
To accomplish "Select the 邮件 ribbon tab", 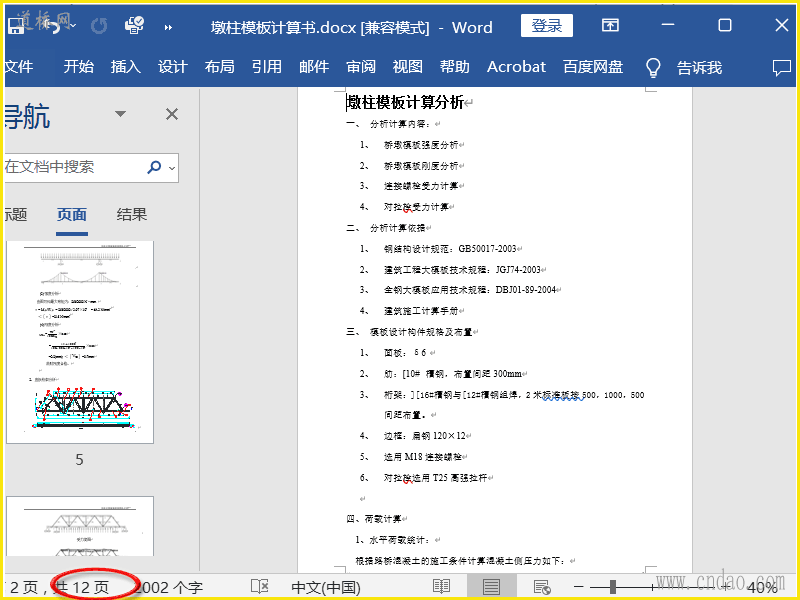I will (314, 67).
